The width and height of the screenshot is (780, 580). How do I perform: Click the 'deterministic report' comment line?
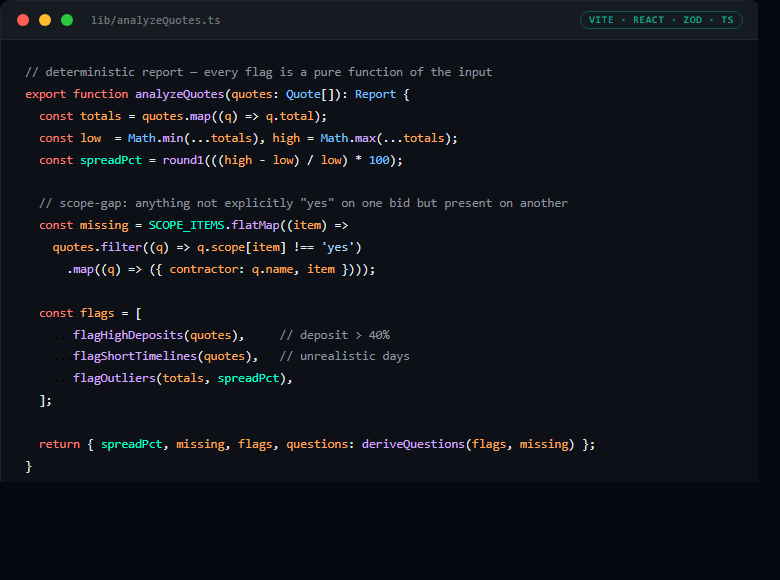(x=259, y=72)
